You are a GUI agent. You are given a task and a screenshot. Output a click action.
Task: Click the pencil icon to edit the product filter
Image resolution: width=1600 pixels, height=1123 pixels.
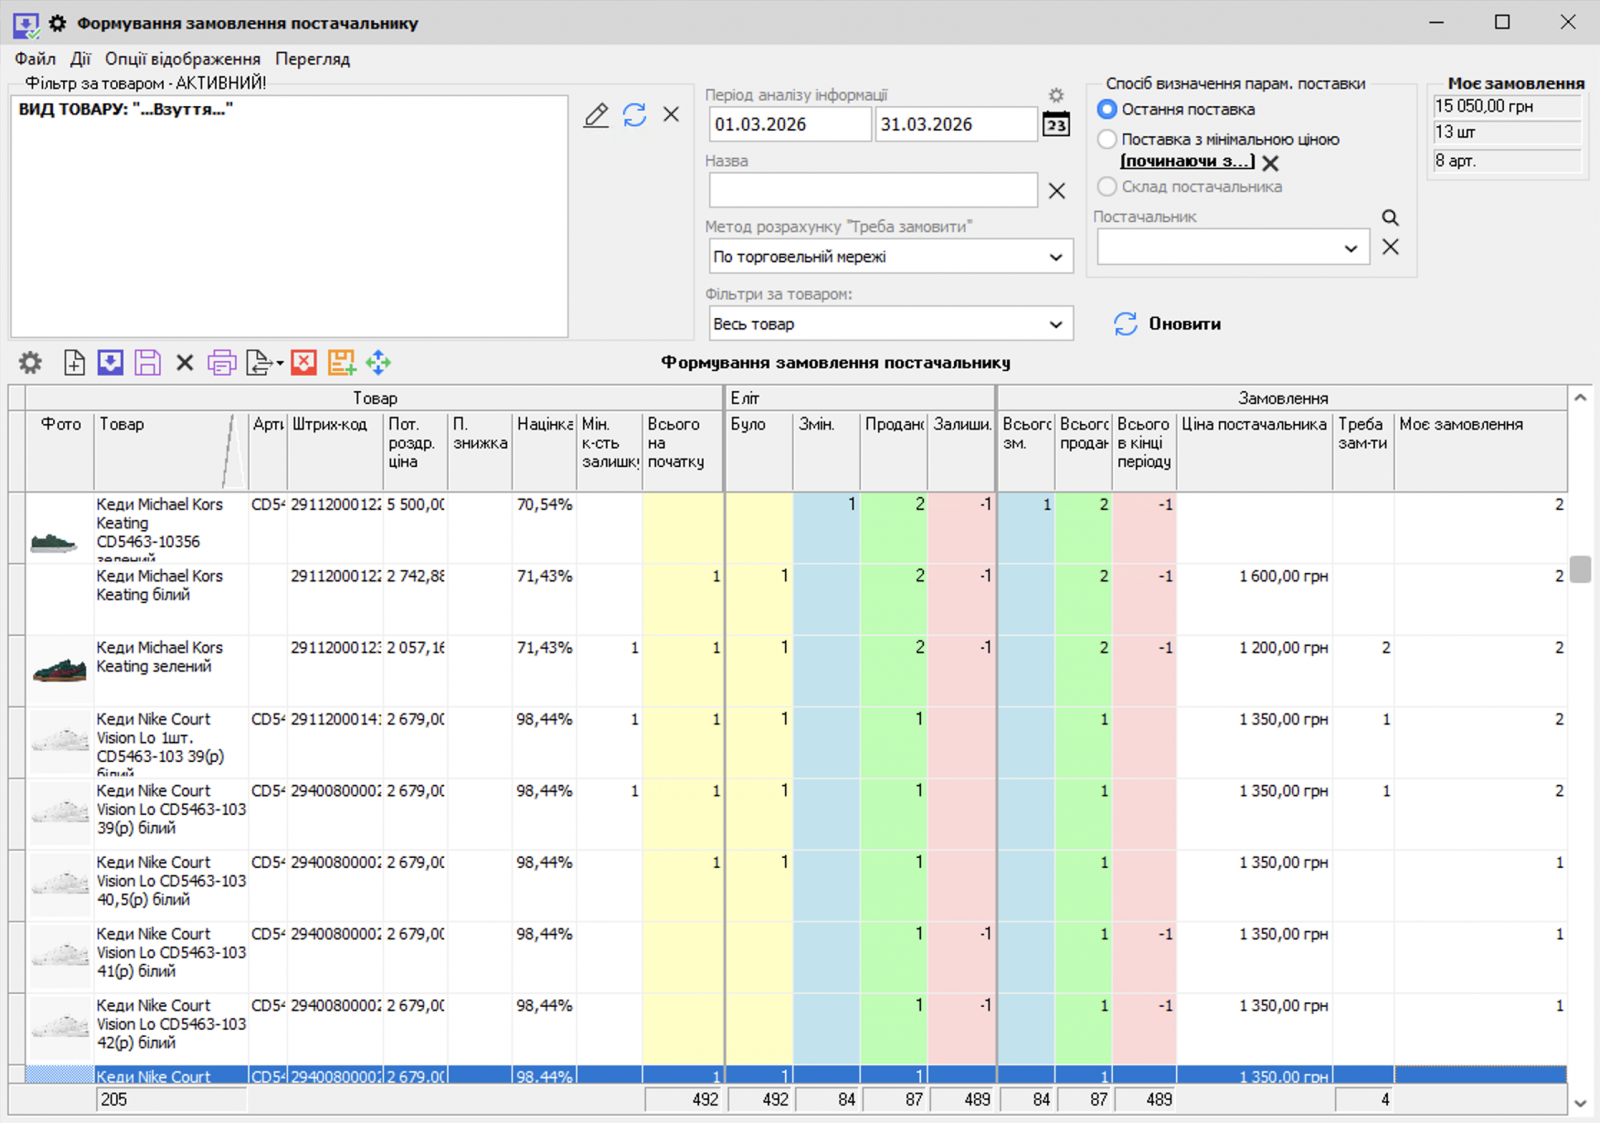[596, 115]
